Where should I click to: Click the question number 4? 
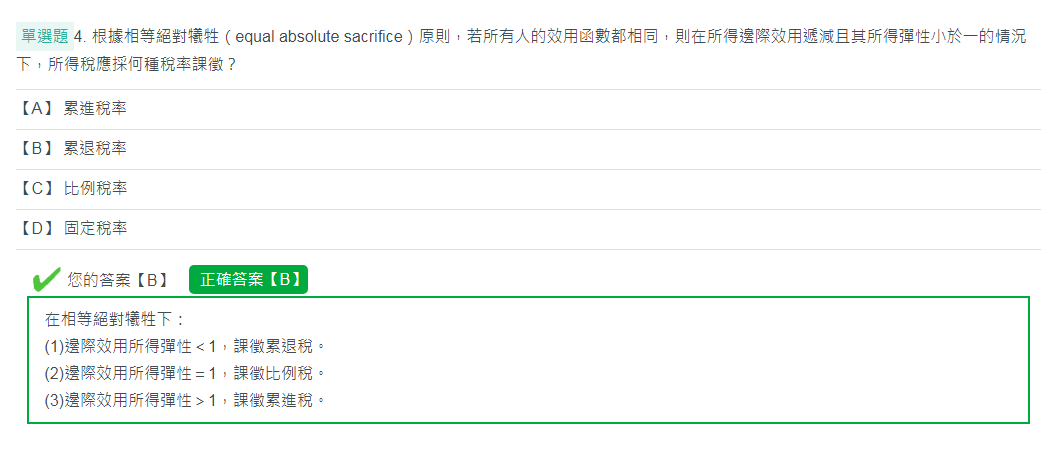point(81,37)
